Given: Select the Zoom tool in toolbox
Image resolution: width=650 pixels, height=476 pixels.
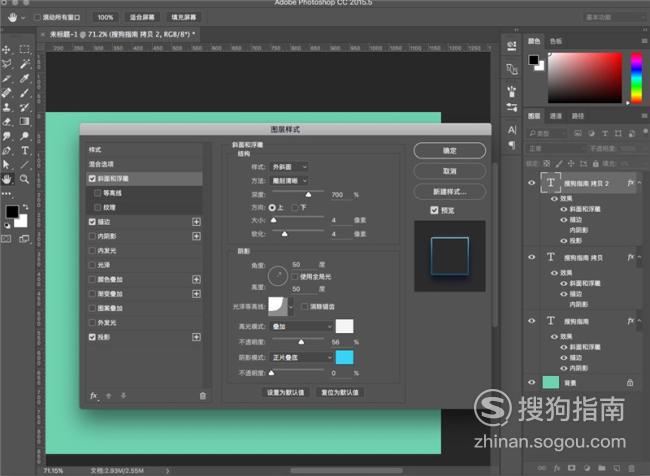Looking at the screenshot, I should click(24, 179).
